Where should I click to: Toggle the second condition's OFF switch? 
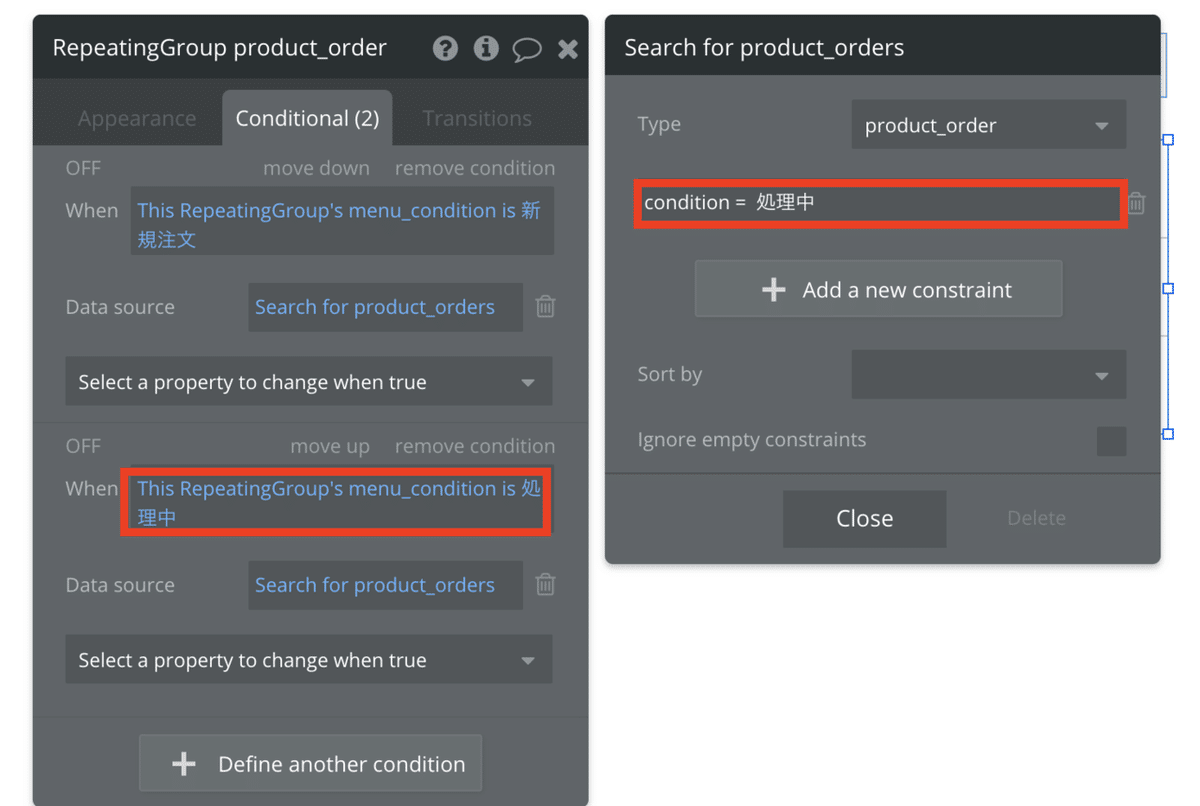coord(83,446)
